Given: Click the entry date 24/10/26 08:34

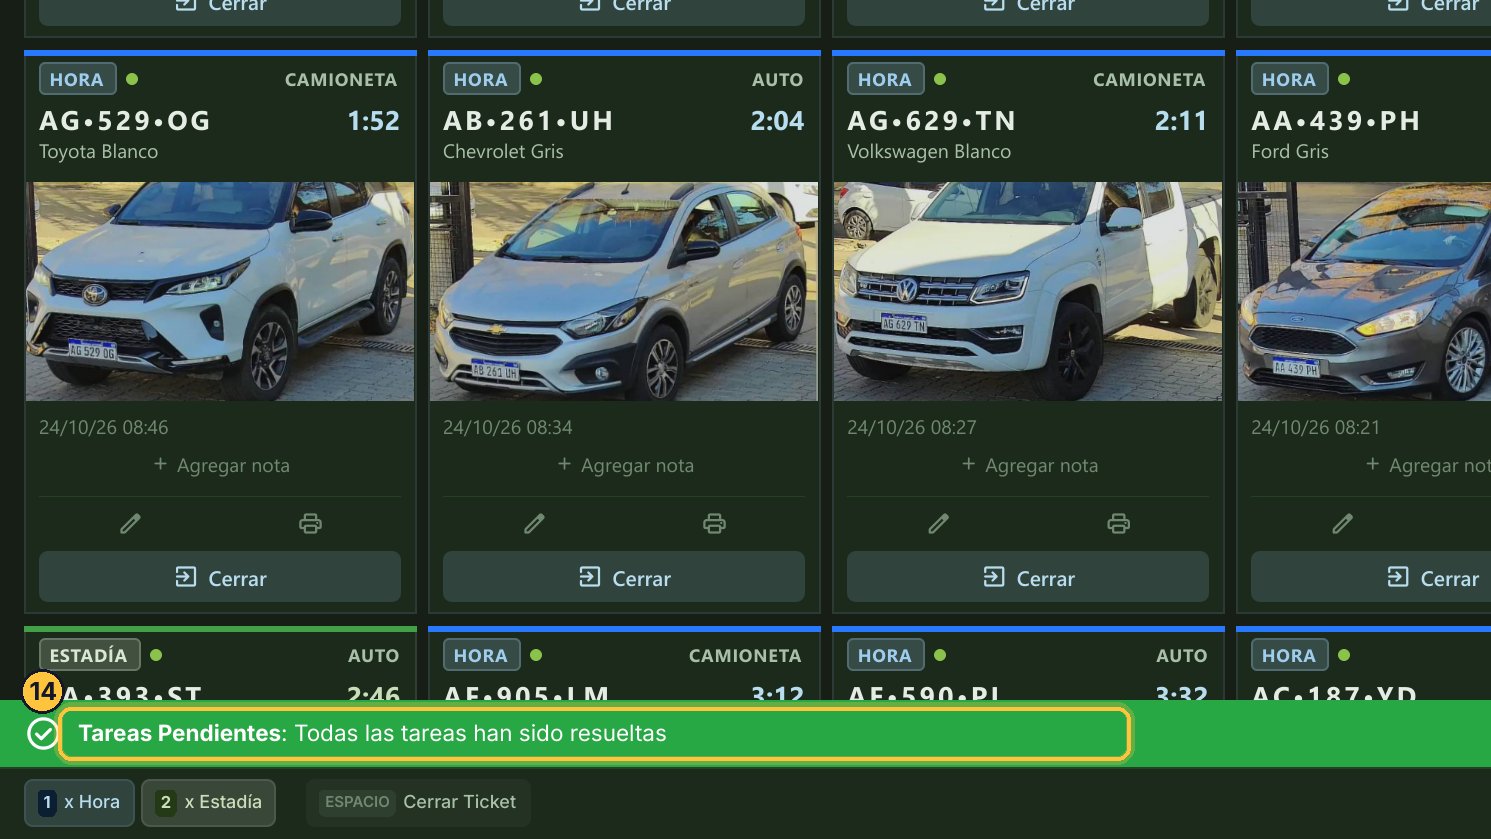Looking at the screenshot, I should [x=508, y=427].
